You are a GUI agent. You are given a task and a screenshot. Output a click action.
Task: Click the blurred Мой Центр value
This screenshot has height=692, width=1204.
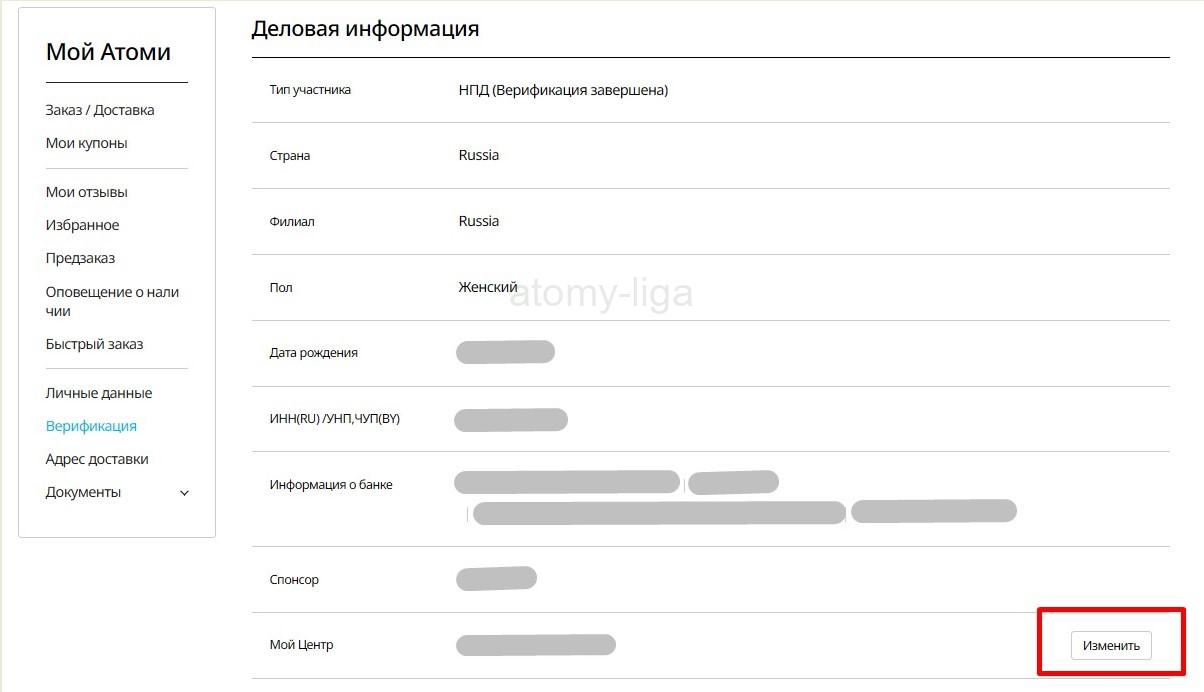535,645
